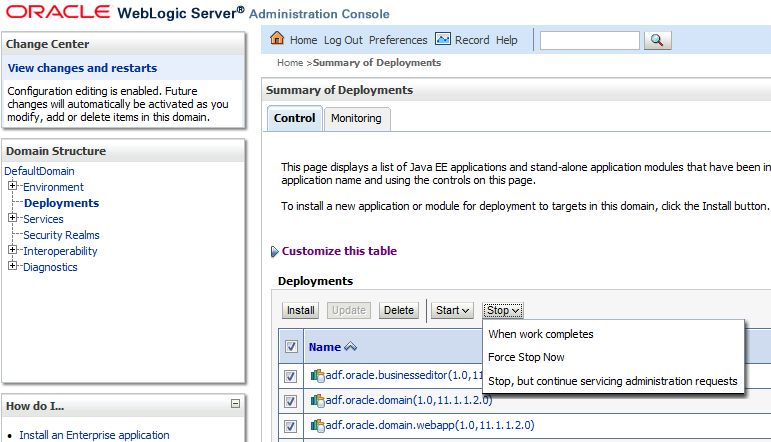This screenshot has width=771, height=442.
Task: Click the Home breadcrumb link
Action: point(290,63)
